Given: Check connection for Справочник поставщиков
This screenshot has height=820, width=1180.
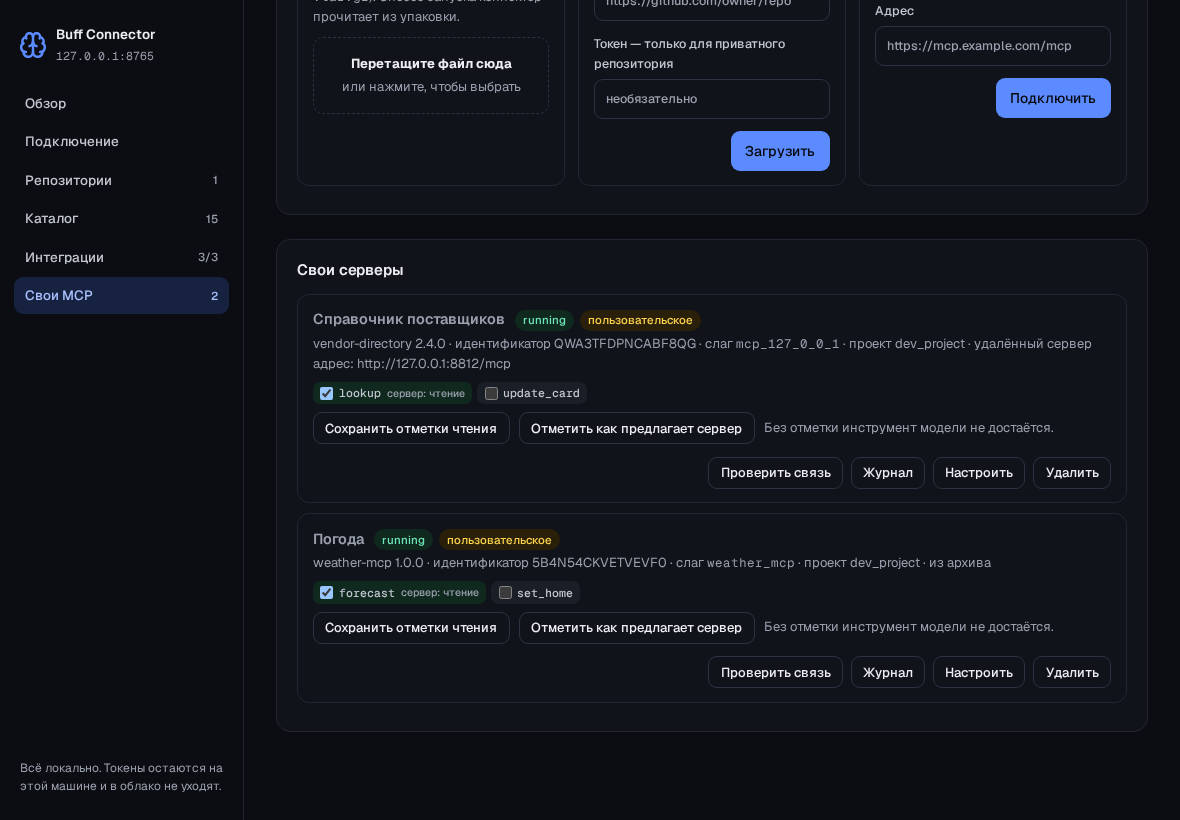Looking at the screenshot, I should point(775,473).
